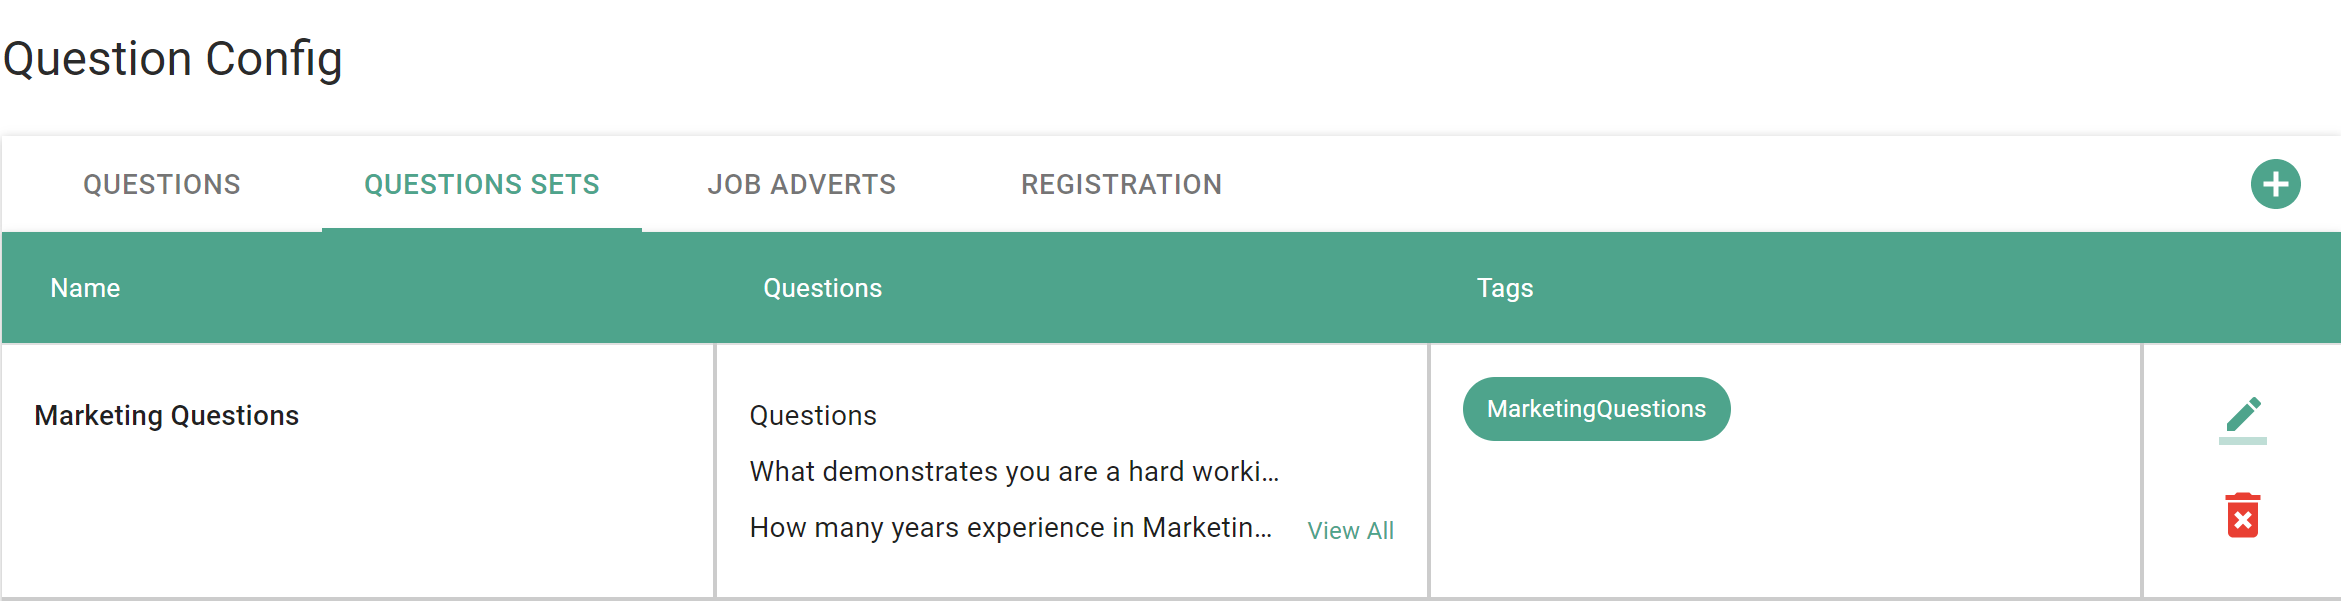2341x601 pixels.
Task: Go to the Registration tab
Action: coord(1122,184)
